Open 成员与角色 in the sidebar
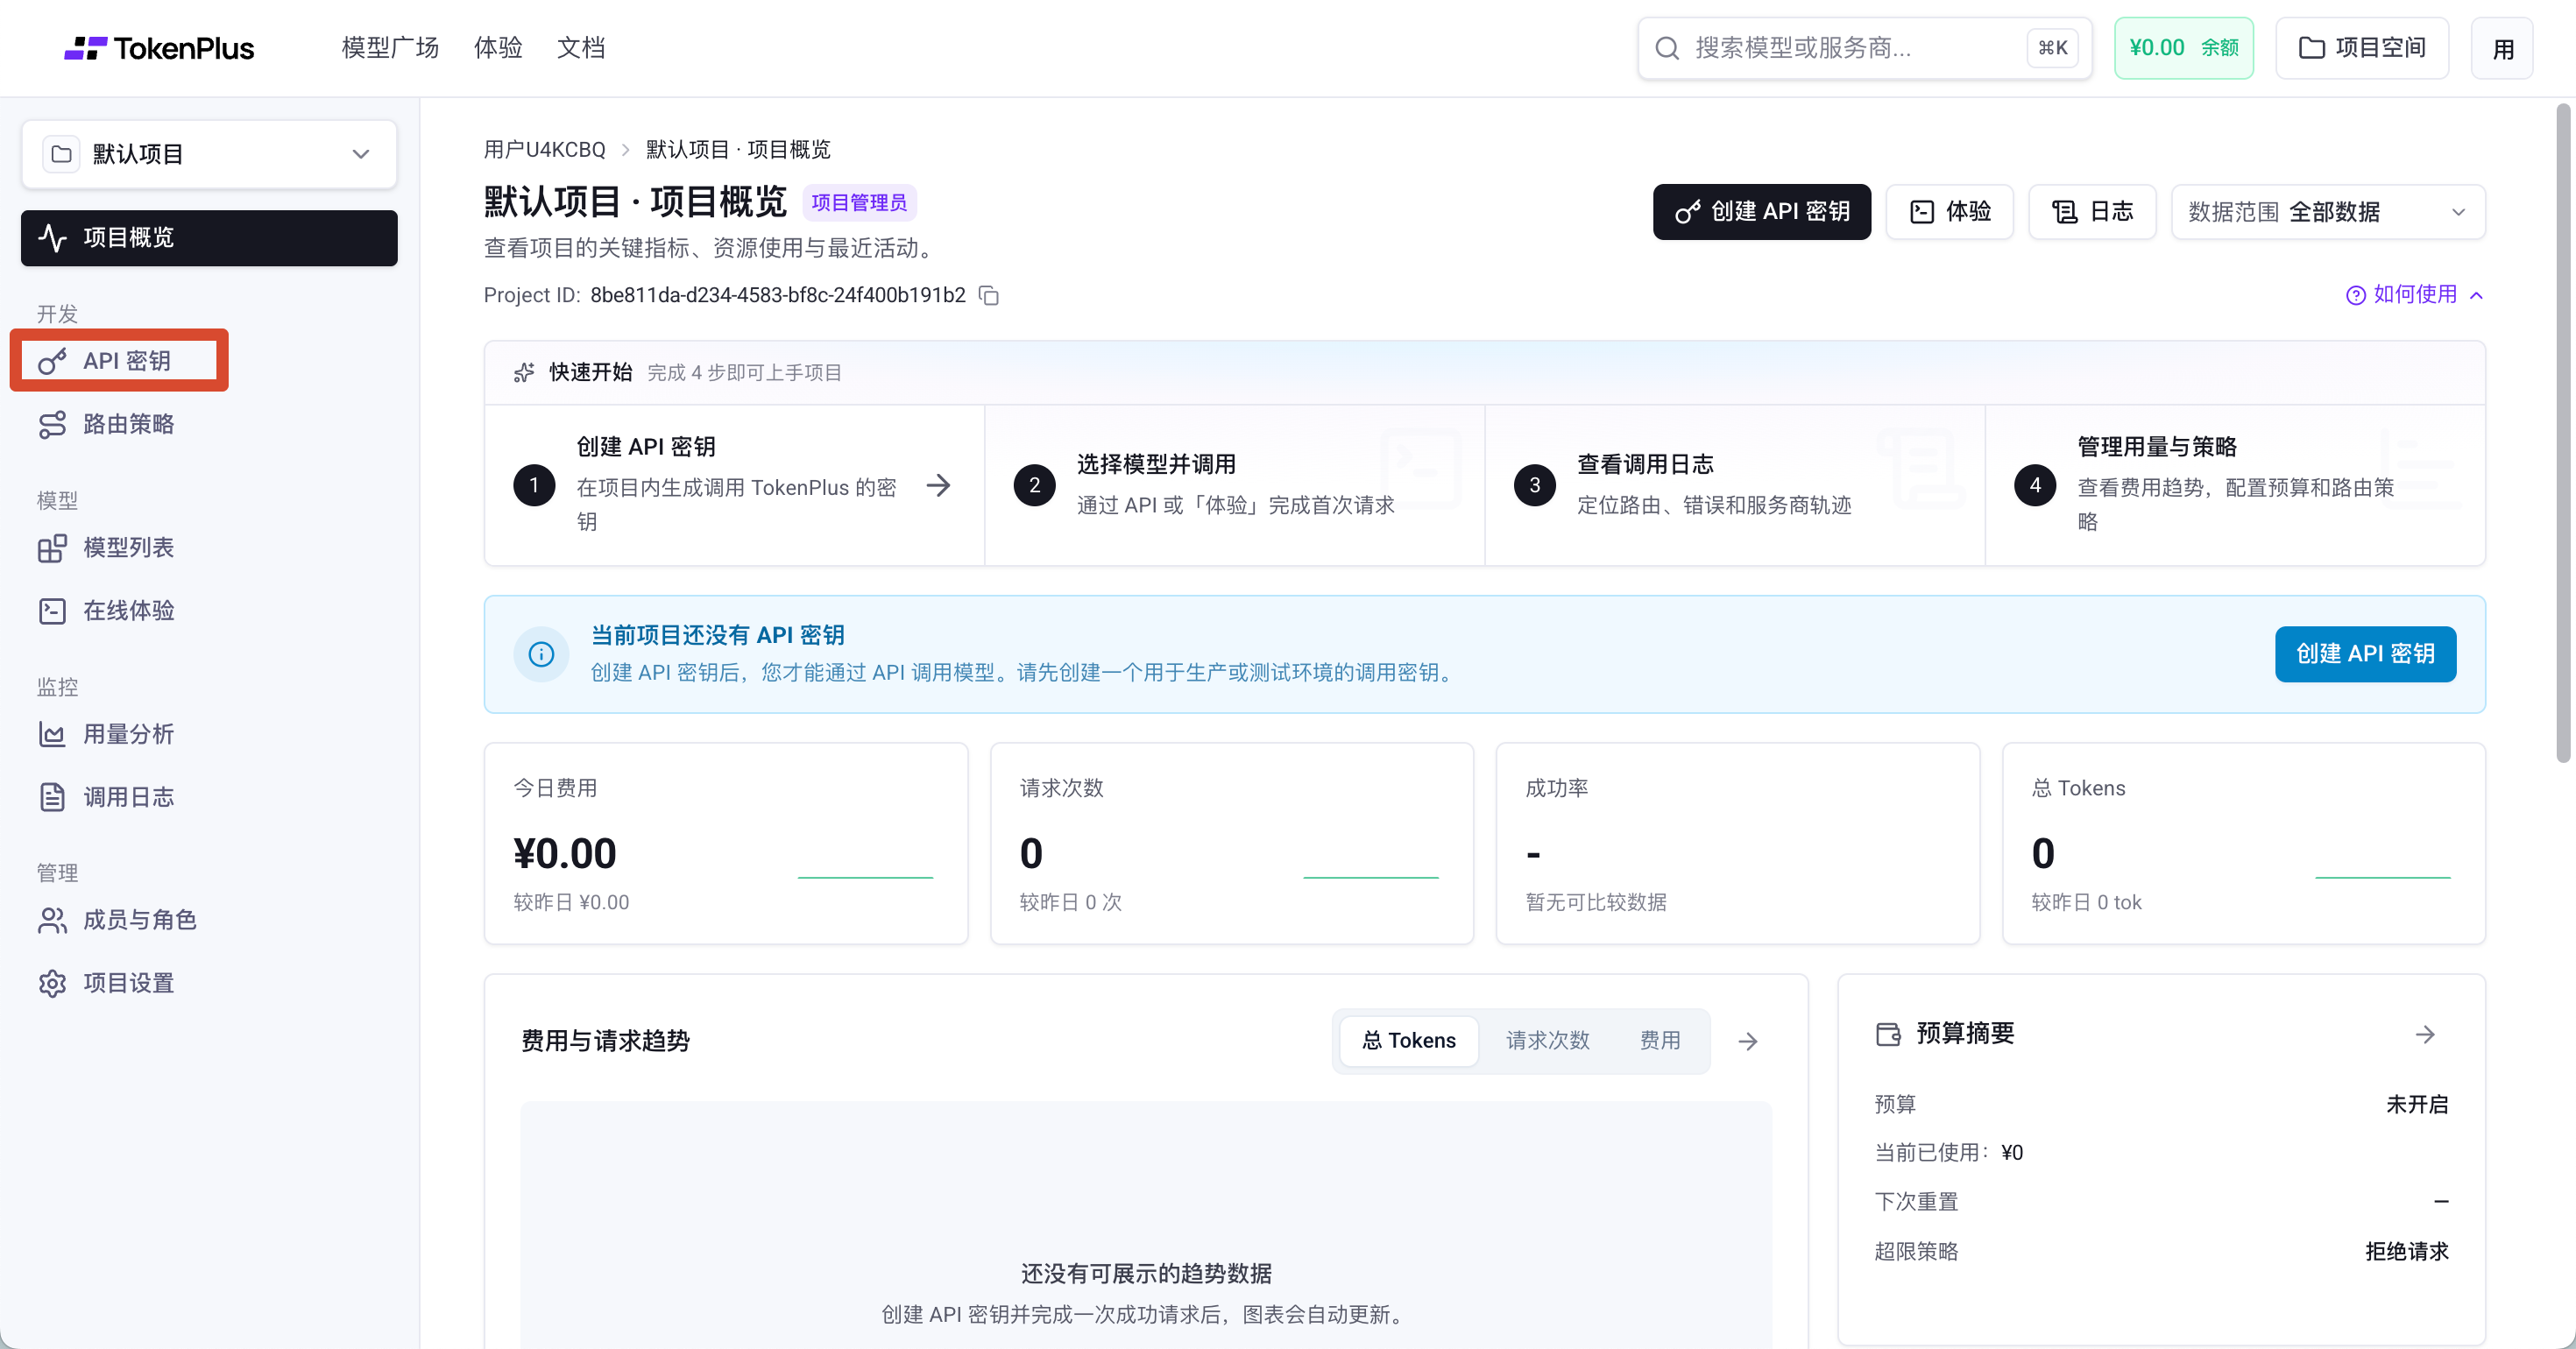This screenshot has width=2576, height=1349. [x=209, y=920]
